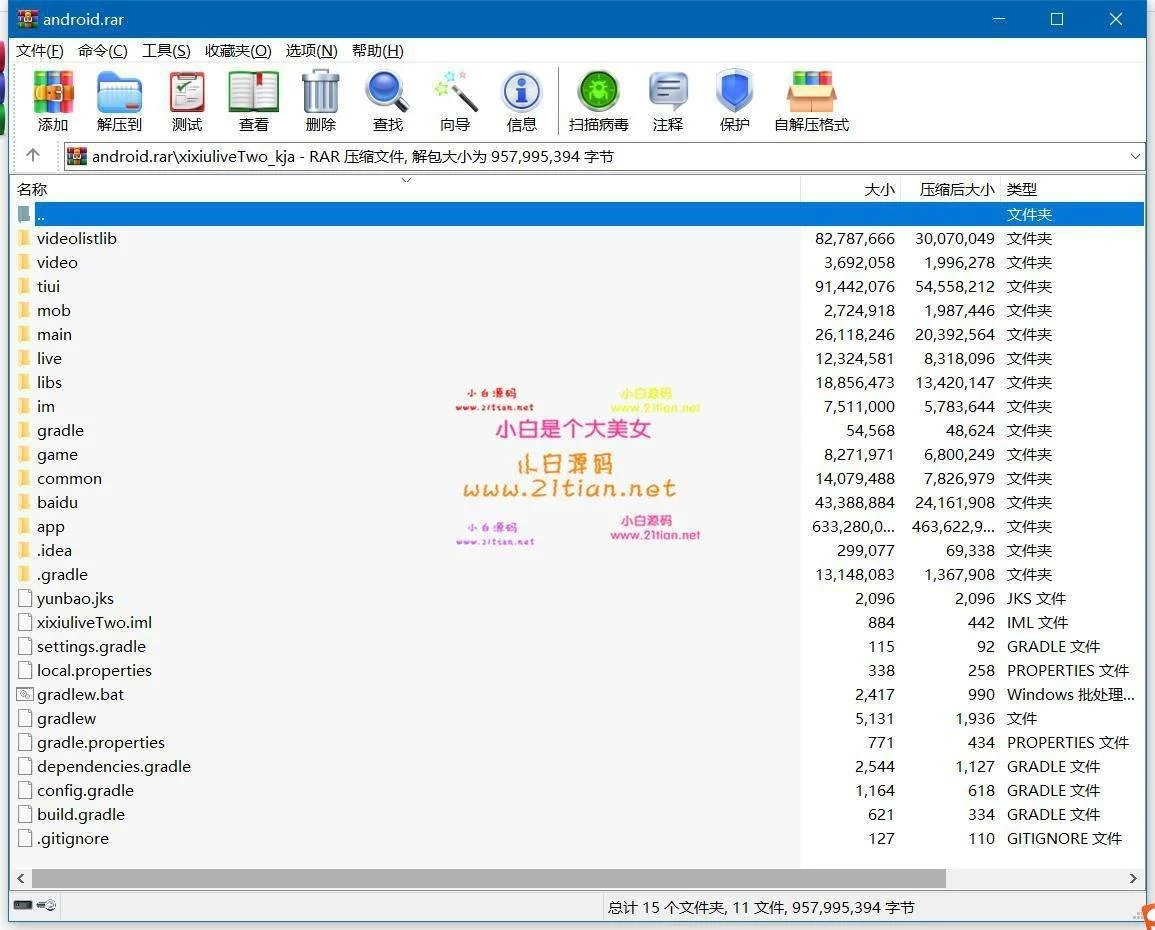Select the build.gradle file
The height and width of the screenshot is (930, 1155).
81,814
